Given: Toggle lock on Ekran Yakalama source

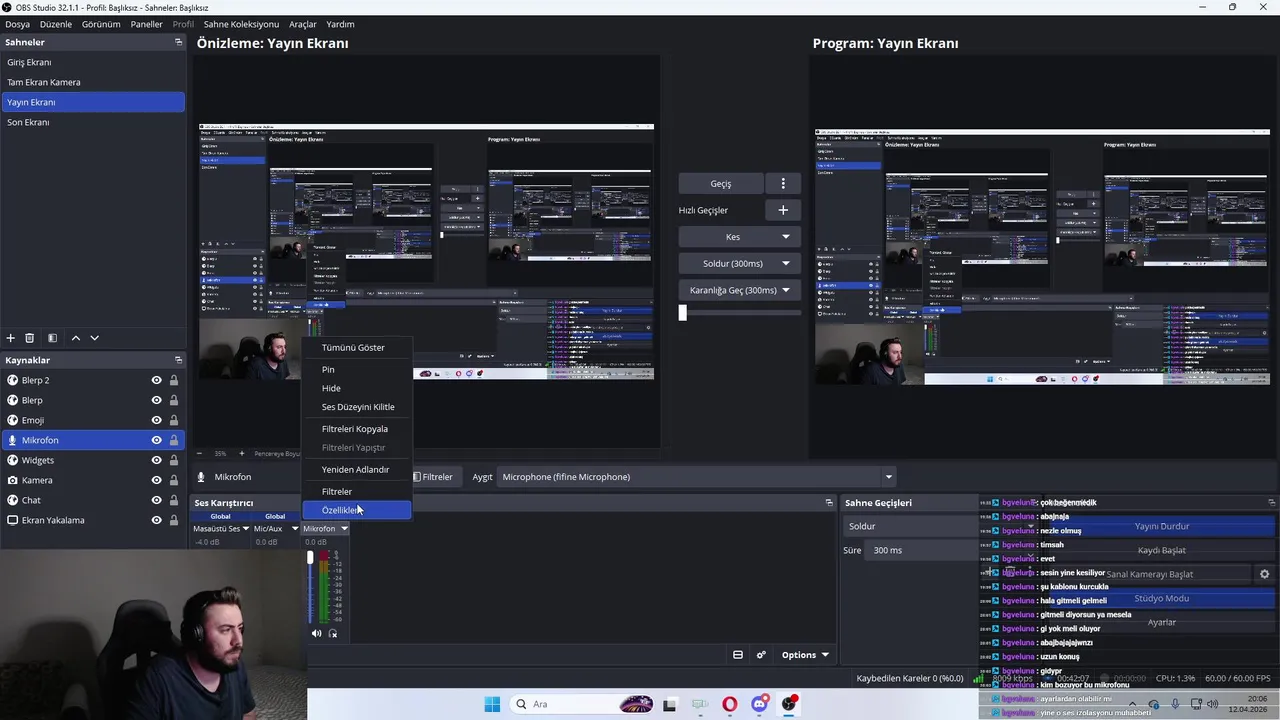Looking at the screenshot, I should (x=174, y=520).
